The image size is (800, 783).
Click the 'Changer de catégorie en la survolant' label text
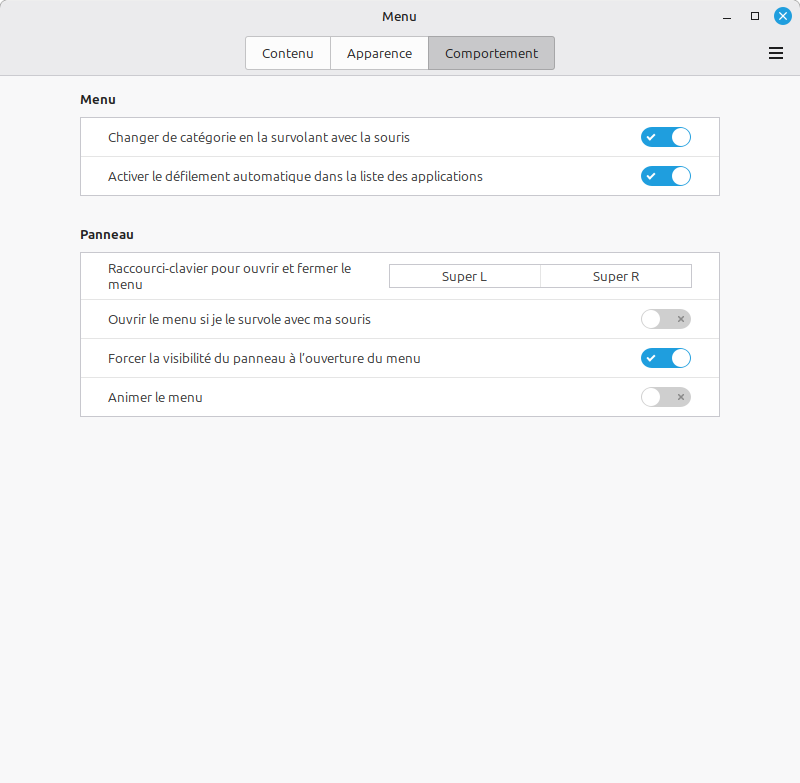pyautogui.click(x=258, y=137)
